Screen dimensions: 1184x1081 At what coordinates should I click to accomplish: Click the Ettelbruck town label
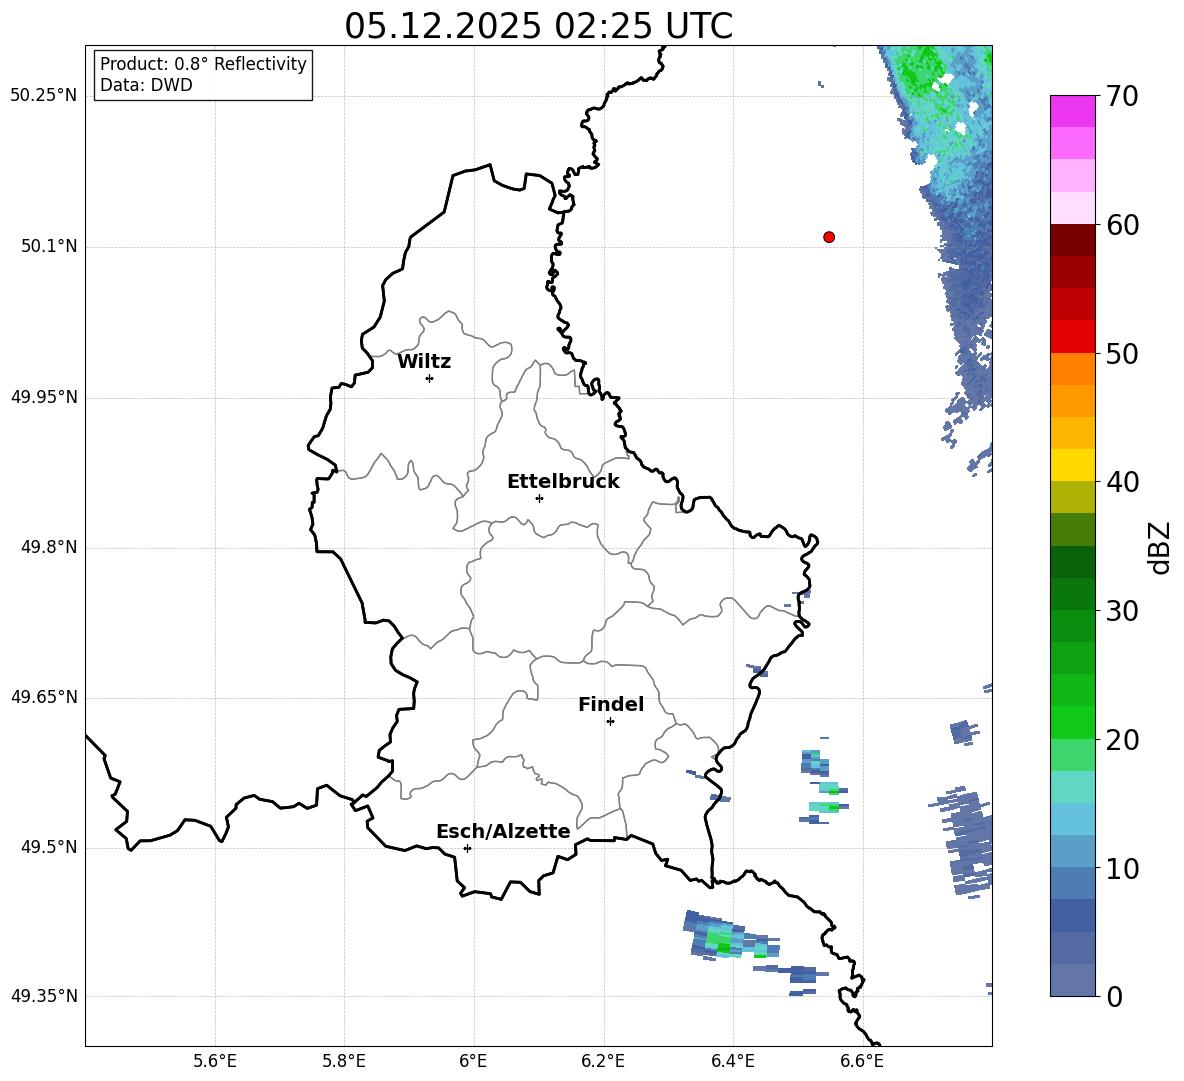pos(563,482)
